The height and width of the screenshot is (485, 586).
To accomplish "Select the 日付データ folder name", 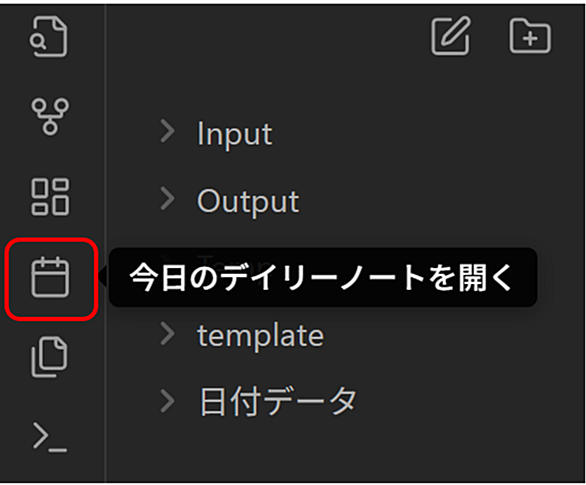I will [278, 401].
